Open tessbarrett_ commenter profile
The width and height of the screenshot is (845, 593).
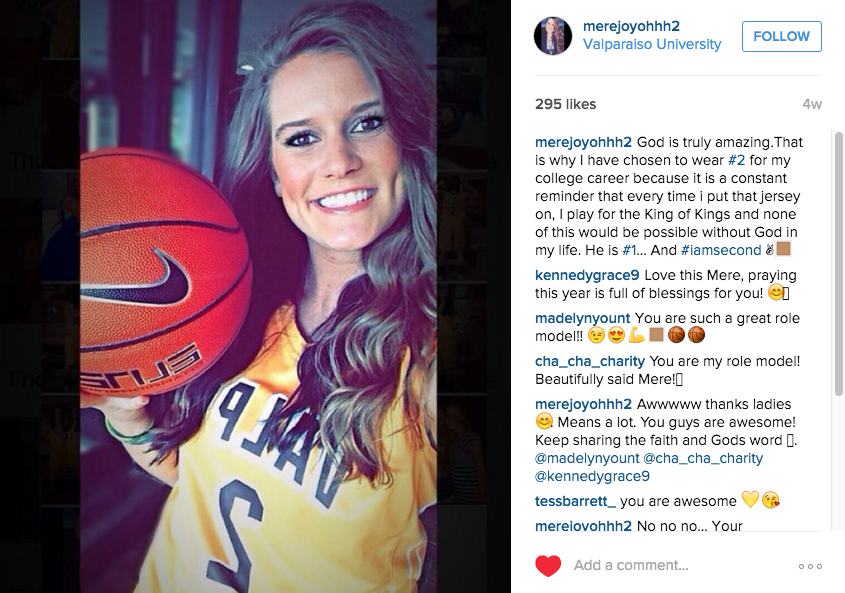[x=575, y=501]
